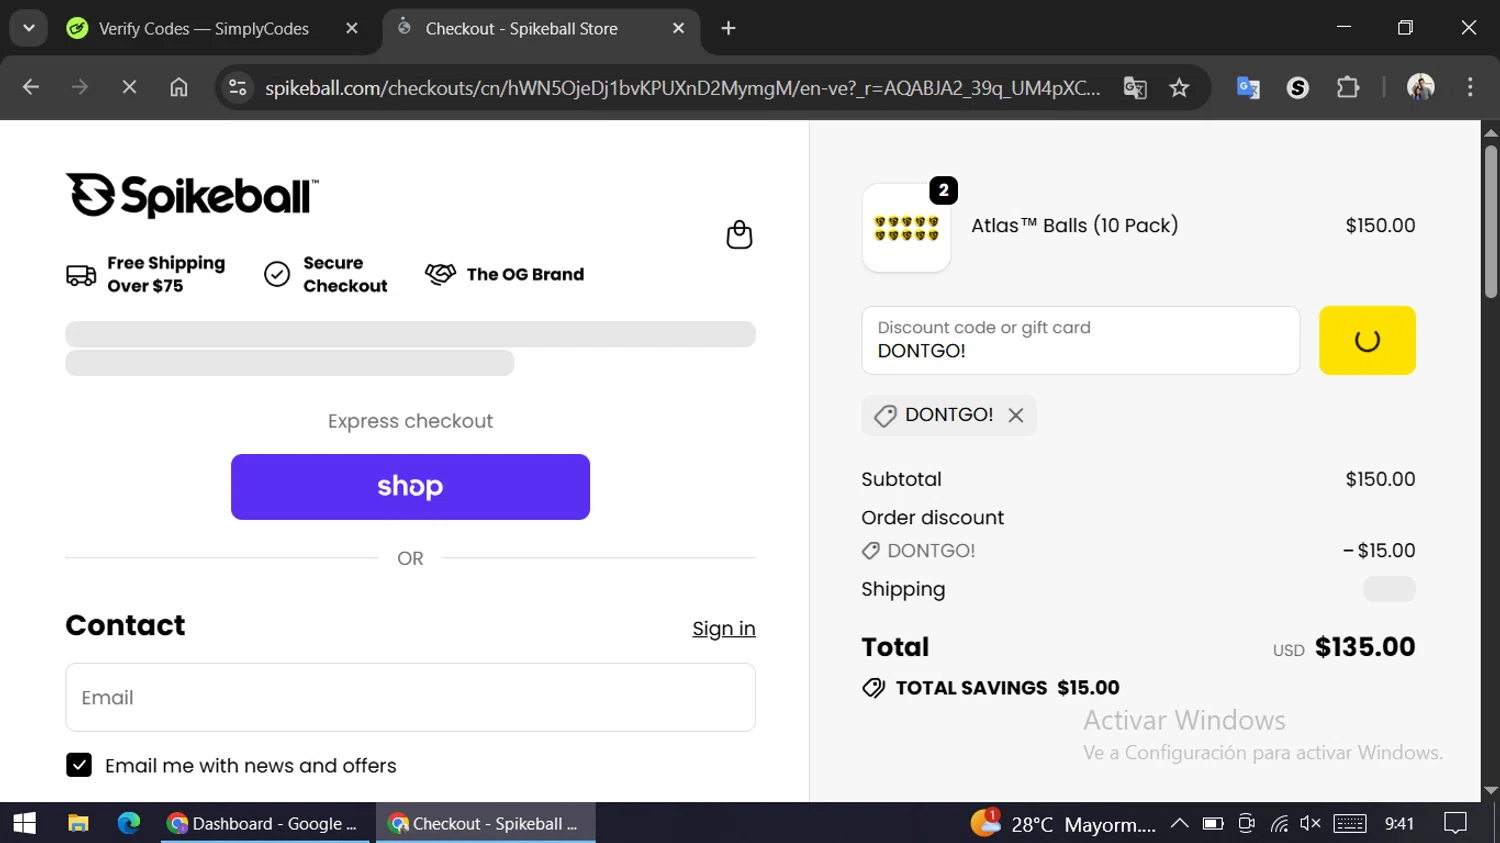
Task: Open the SimplyCodes extension icon
Action: pos(1298,87)
